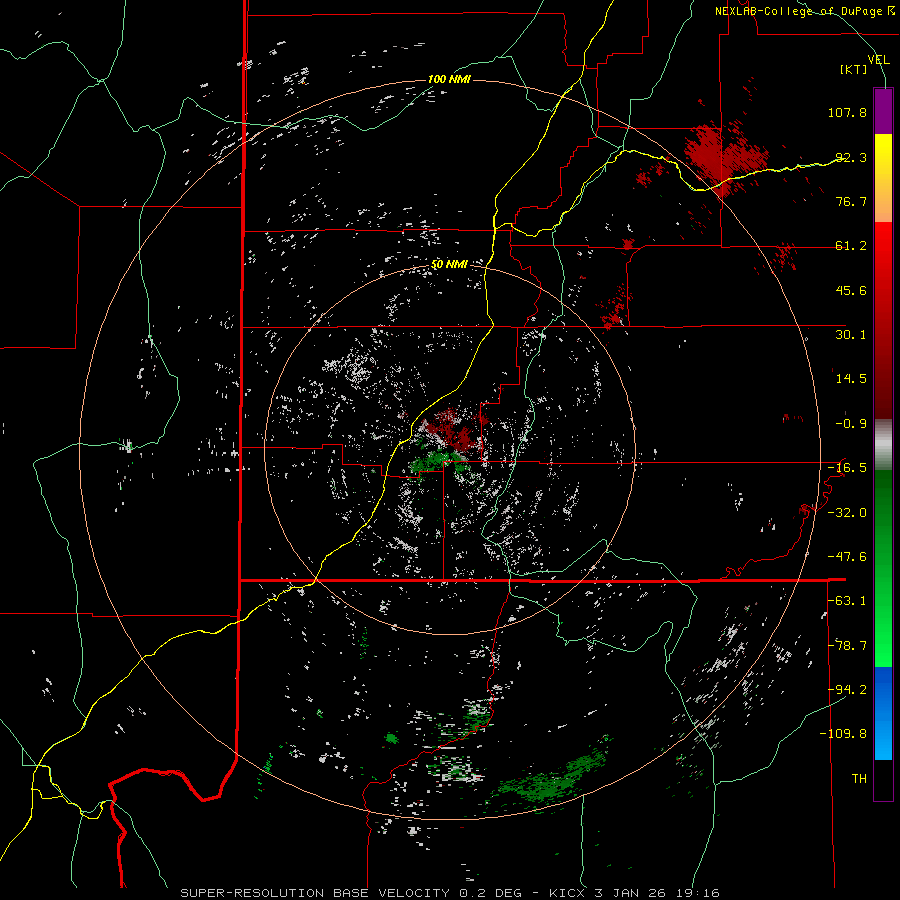900x900 pixels.
Task: Click the 92.3 velocity scale value
Action: coord(851,157)
